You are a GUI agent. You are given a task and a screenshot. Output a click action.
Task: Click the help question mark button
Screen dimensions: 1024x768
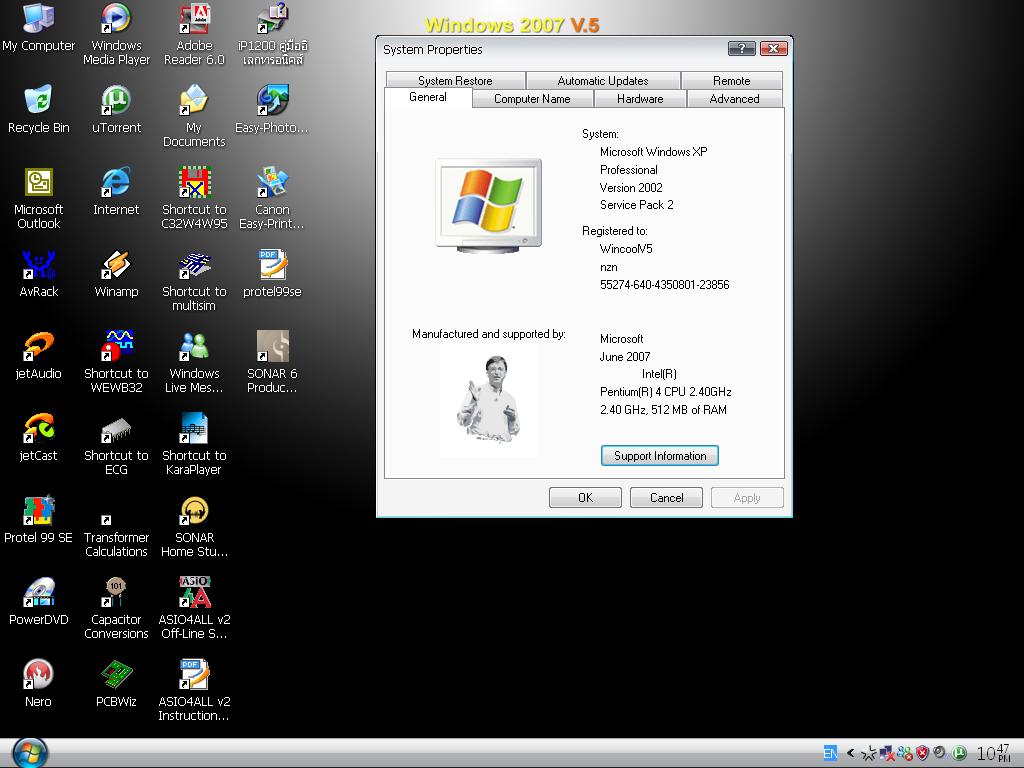(741, 48)
